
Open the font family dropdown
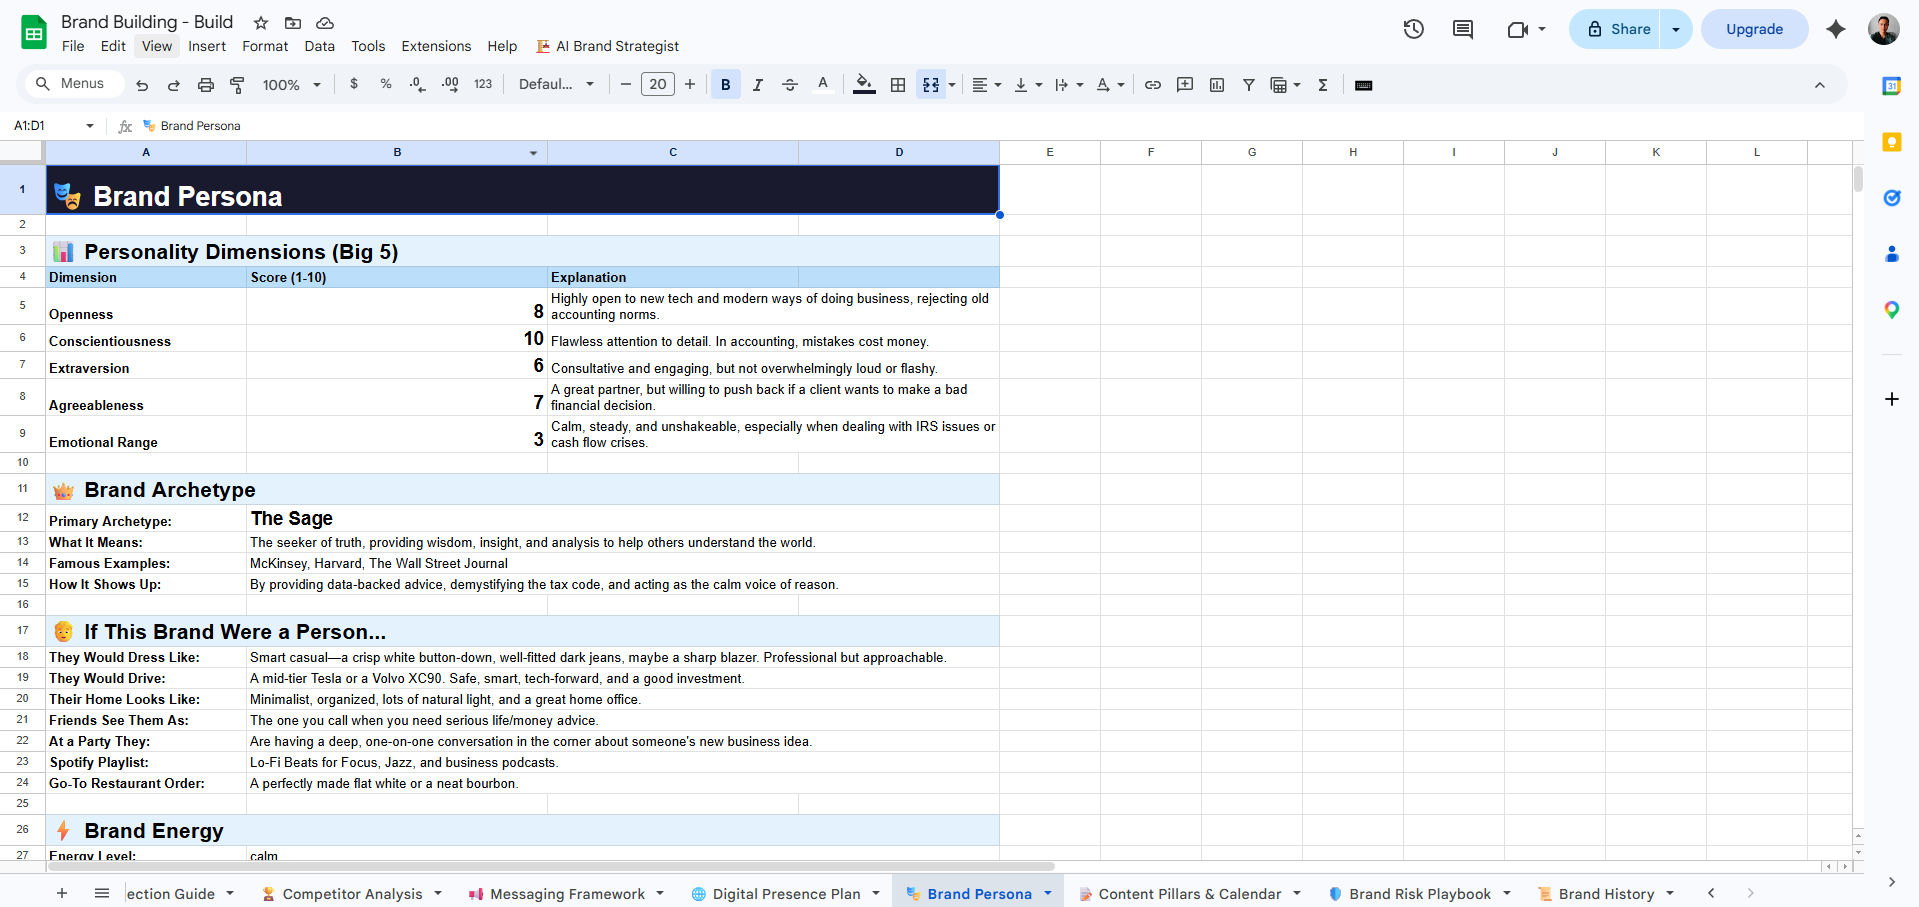point(556,85)
